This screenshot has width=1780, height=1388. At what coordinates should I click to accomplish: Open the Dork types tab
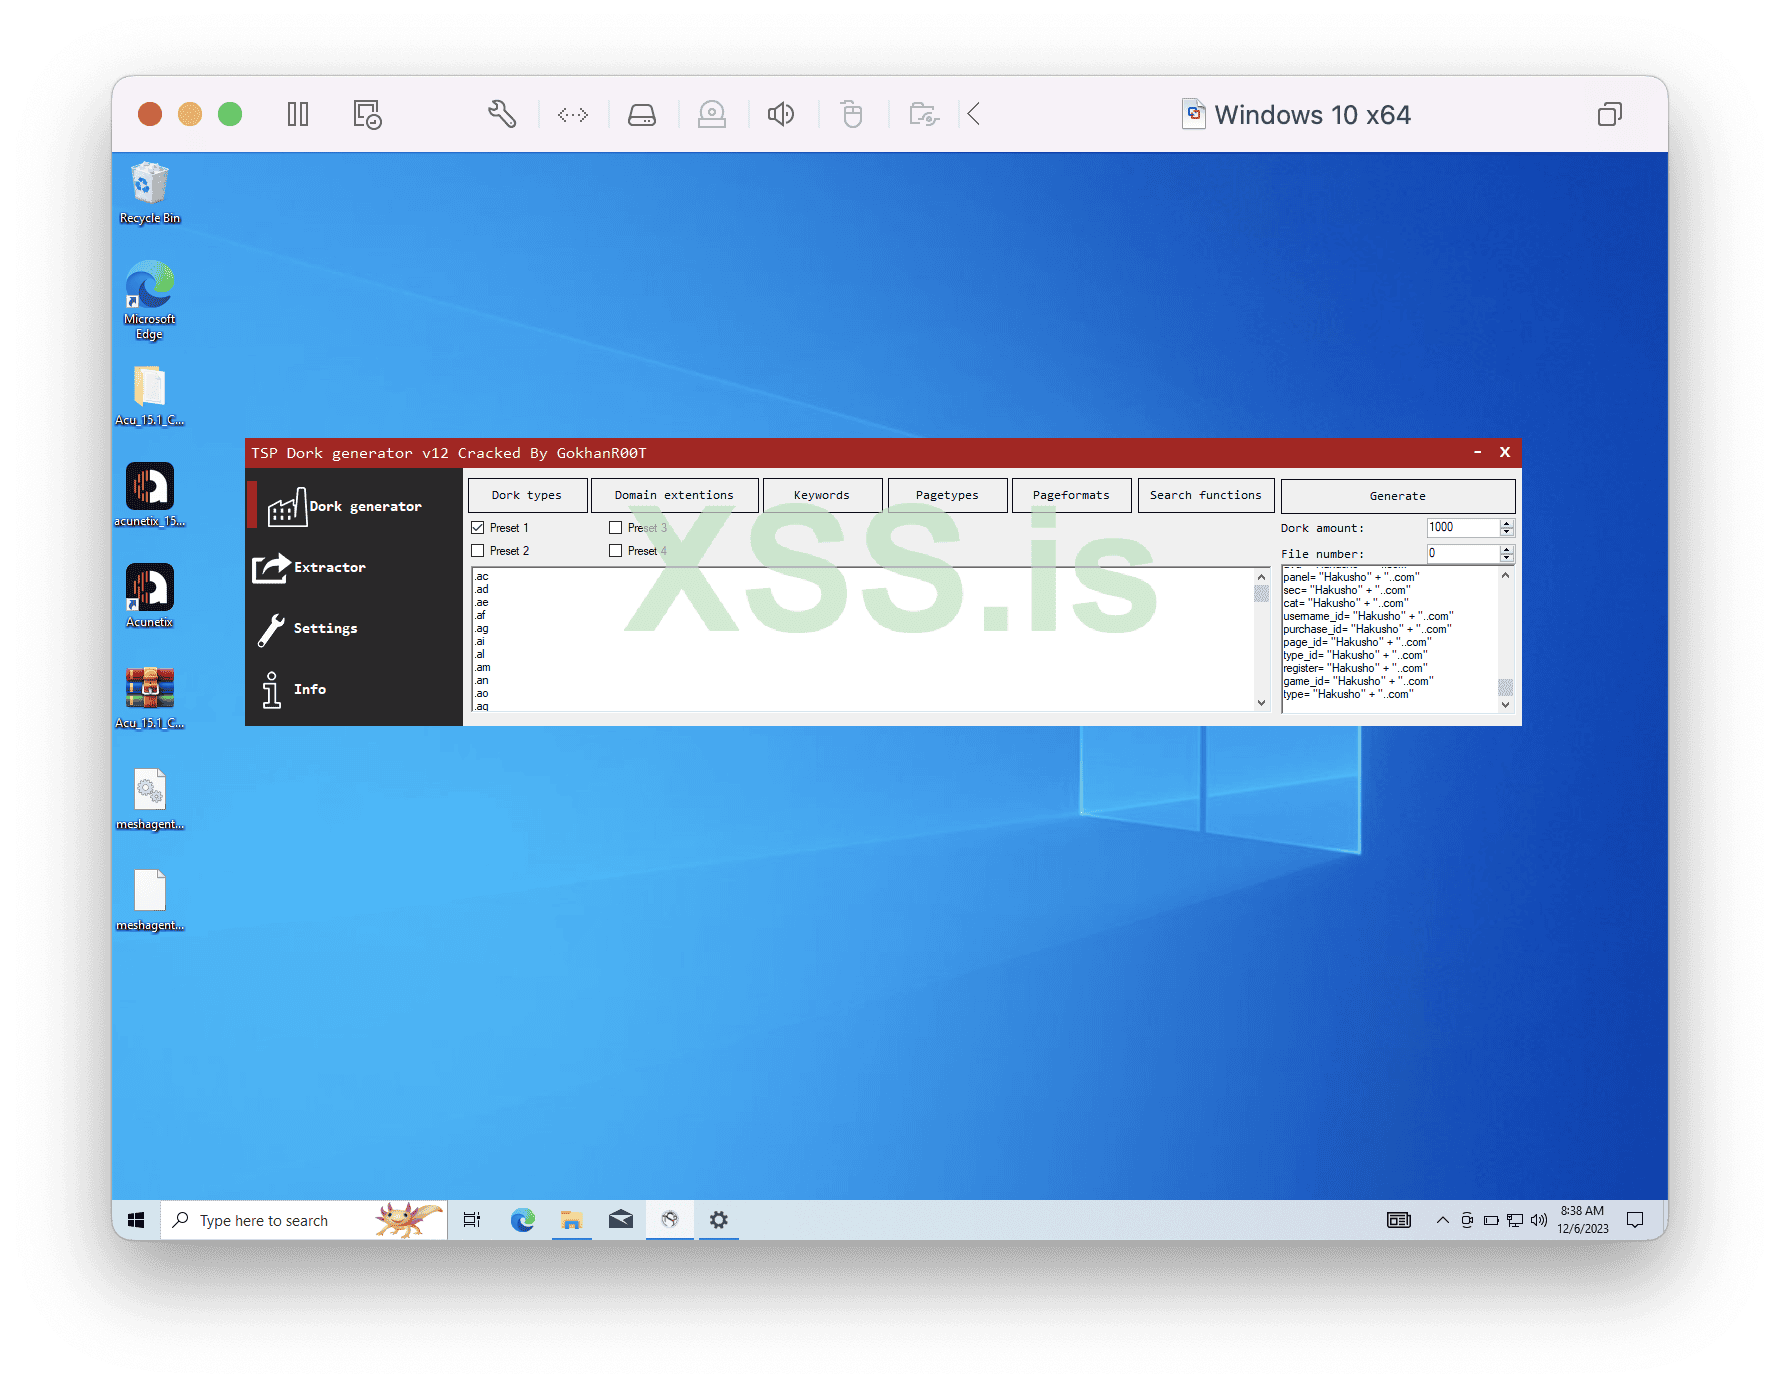tap(527, 495)
